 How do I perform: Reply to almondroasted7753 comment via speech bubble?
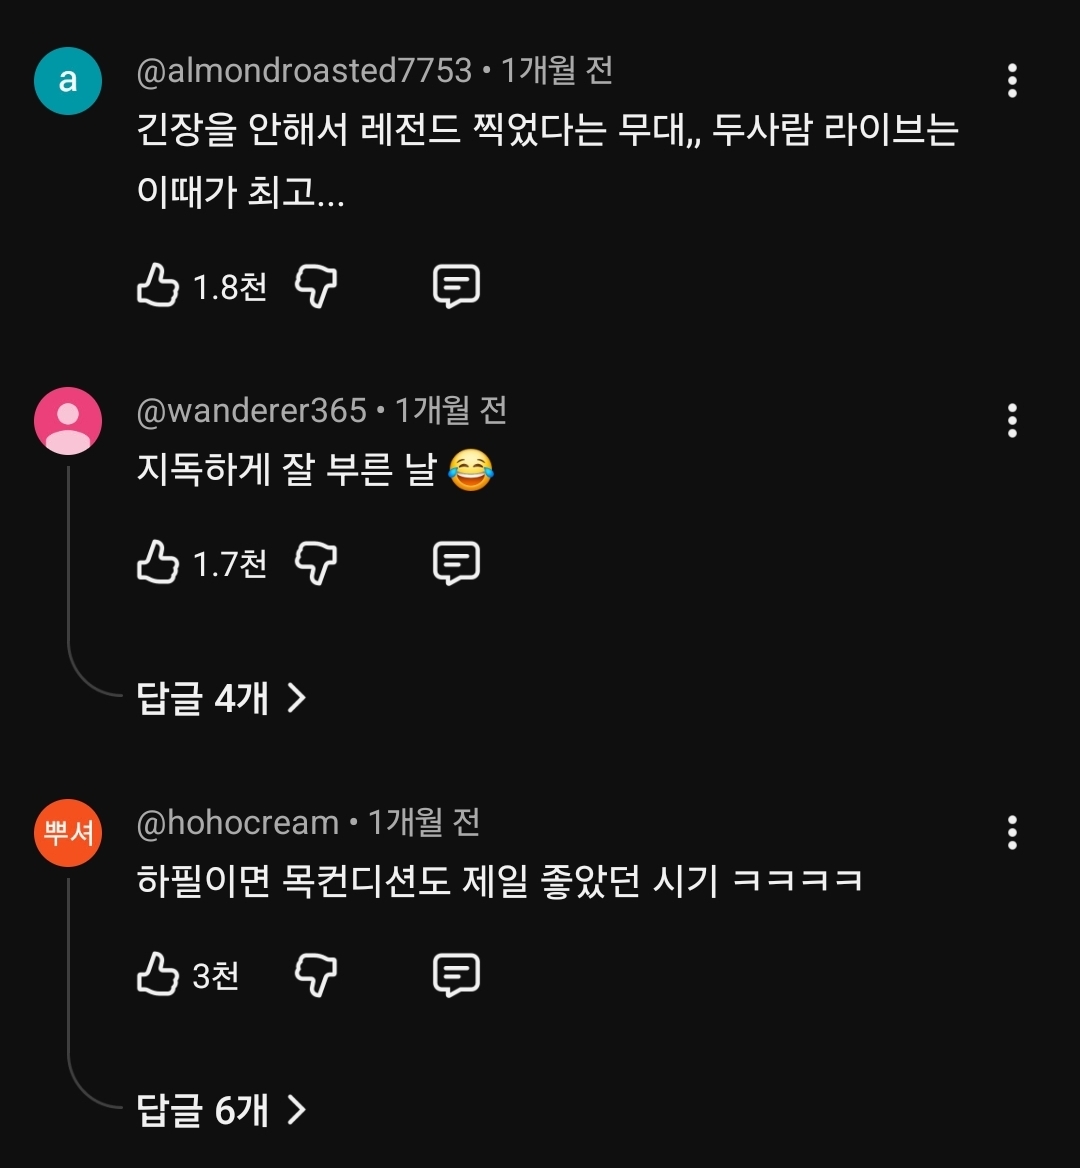(x=456, y=286)
